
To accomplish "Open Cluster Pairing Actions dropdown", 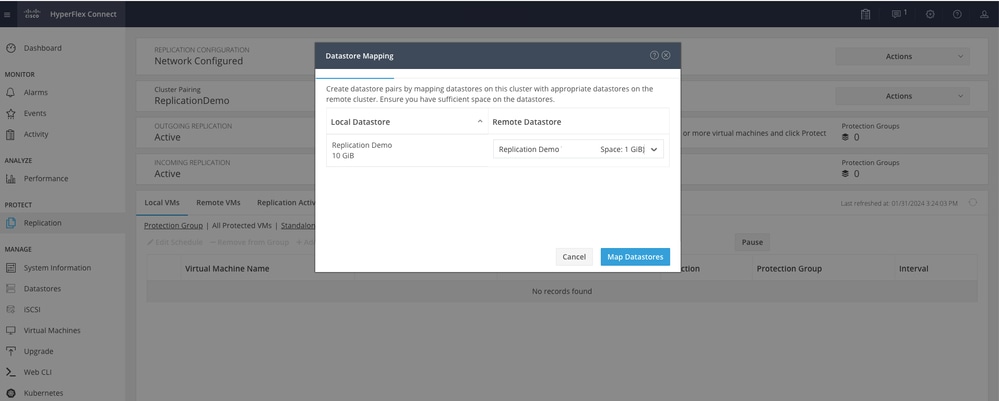I will 902,96.
